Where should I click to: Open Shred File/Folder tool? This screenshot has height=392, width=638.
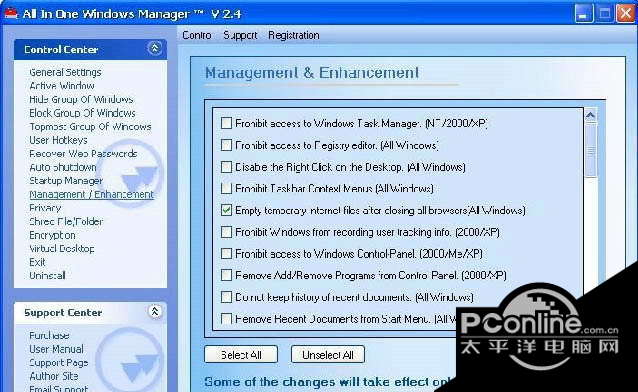coord(66,221)
